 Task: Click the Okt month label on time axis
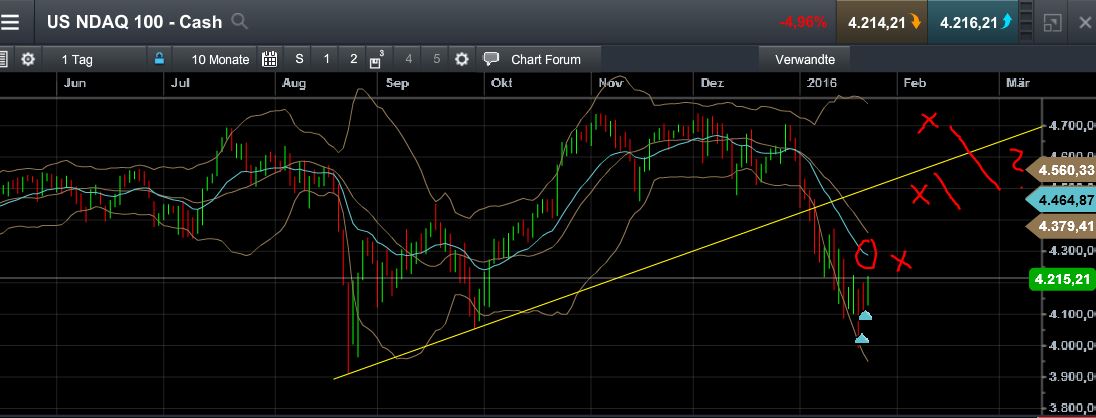502,83
